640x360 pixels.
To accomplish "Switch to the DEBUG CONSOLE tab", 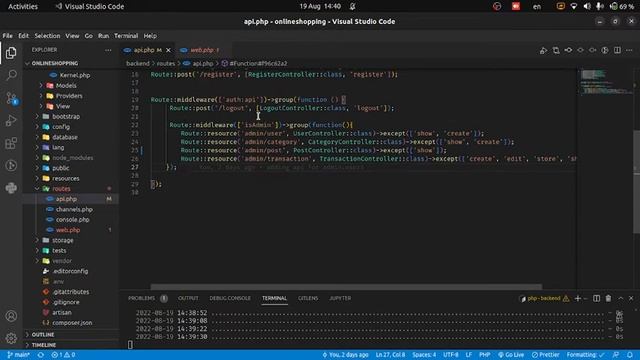I will tap(230, 298).
